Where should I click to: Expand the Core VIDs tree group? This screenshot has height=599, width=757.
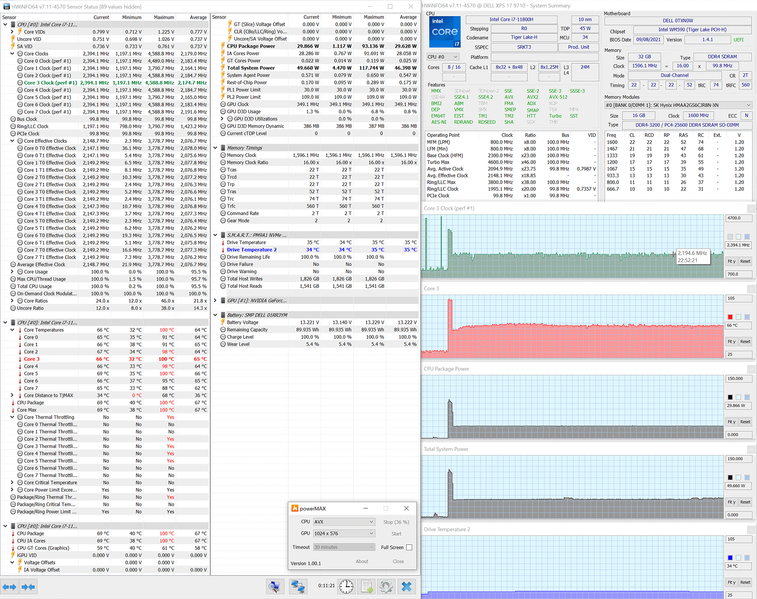pos(13,32)
